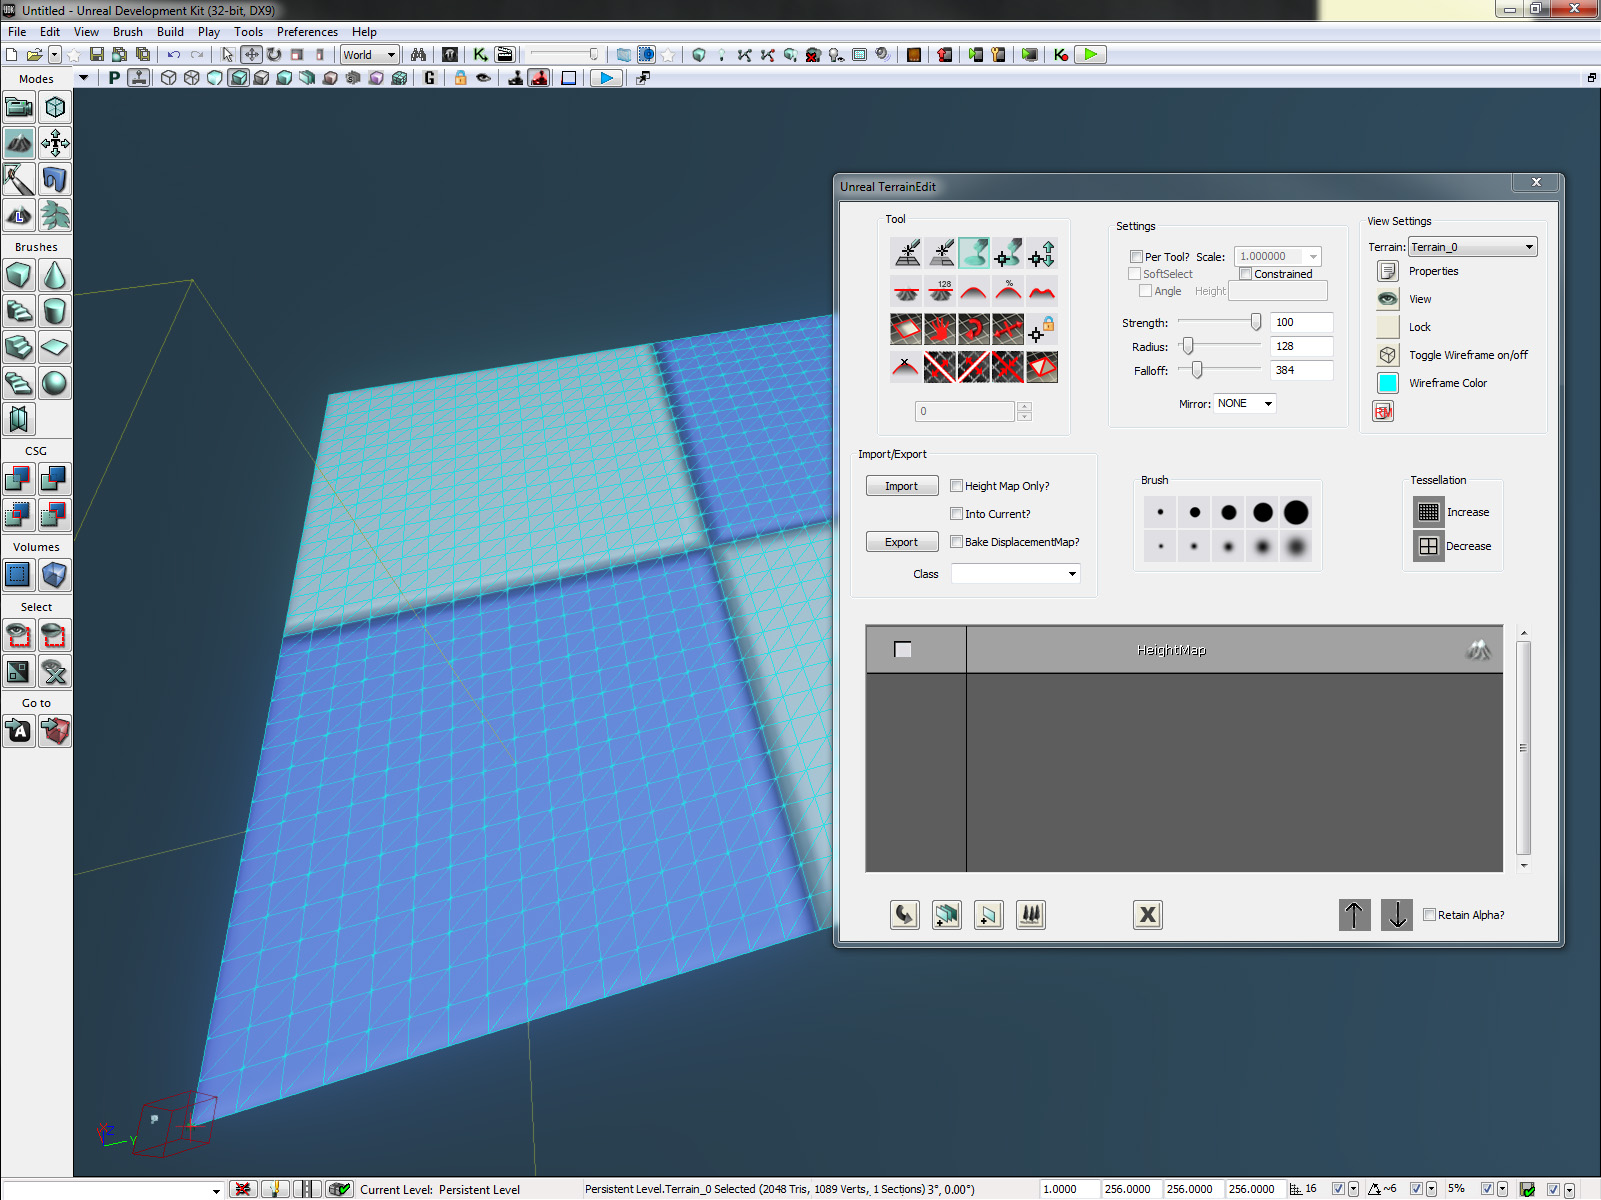Toggle the HeightMap layer checkbox
The width and height of the screenshot is (1601, 1200).
[x=903, y=650]
